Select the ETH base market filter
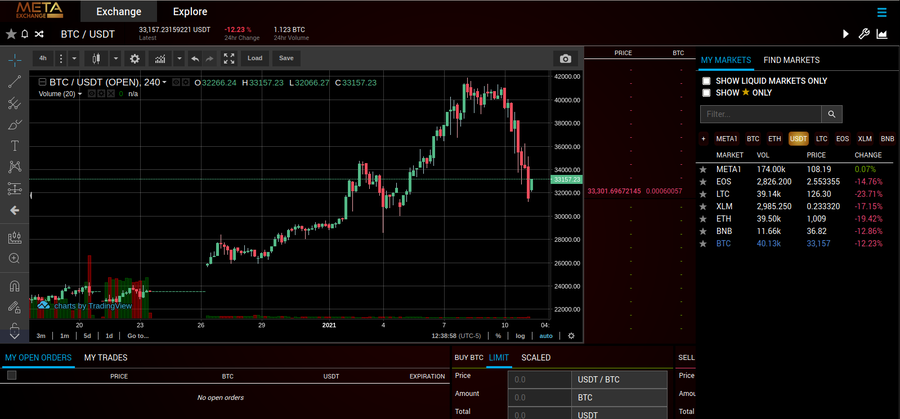The image size is (900, 419). pos(776,139)
